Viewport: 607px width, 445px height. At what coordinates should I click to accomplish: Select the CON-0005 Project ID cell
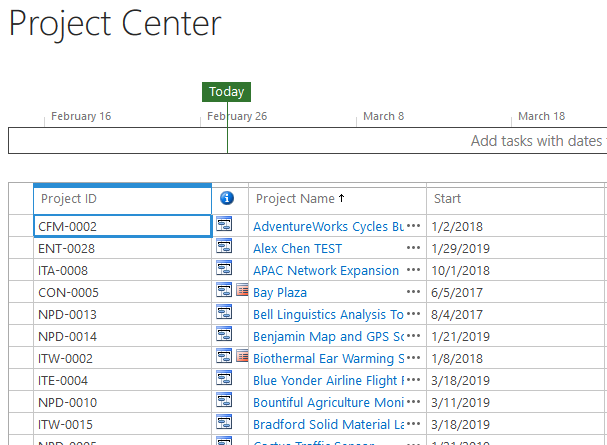coord(123,292)
